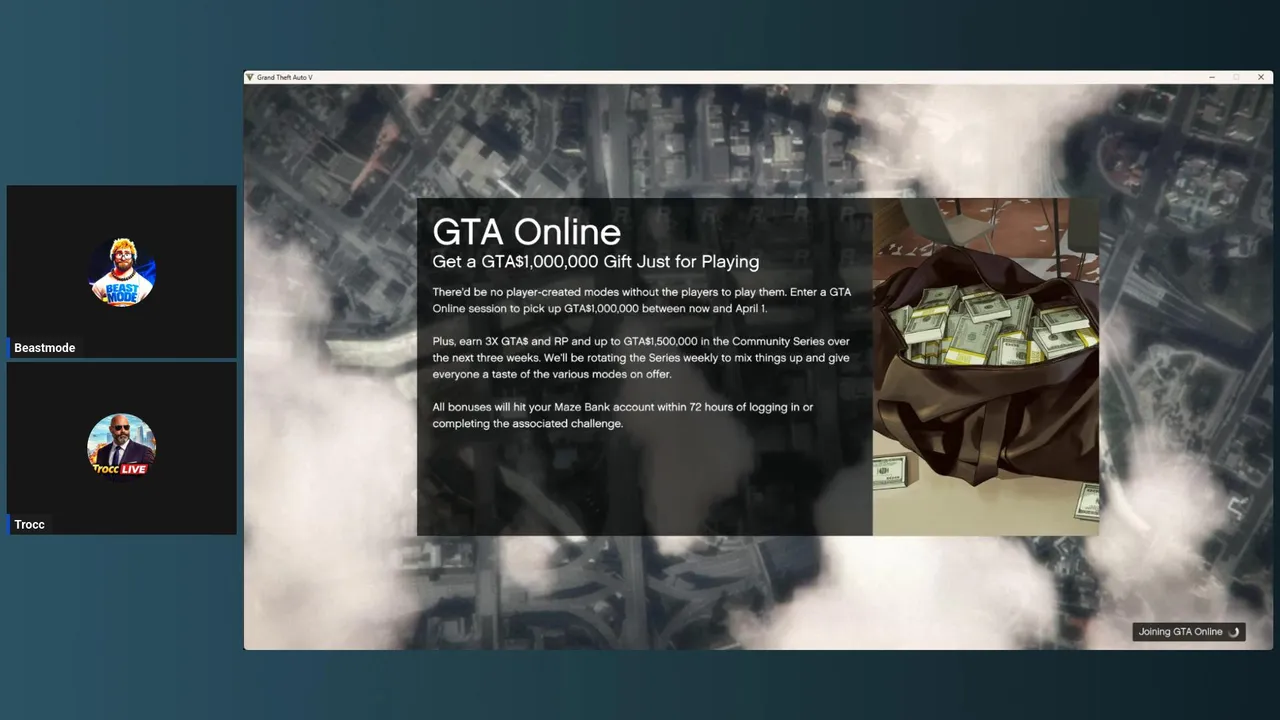Click the Grand Theft Auto V window icon
1280x720 pixels.
pos(250,77)
